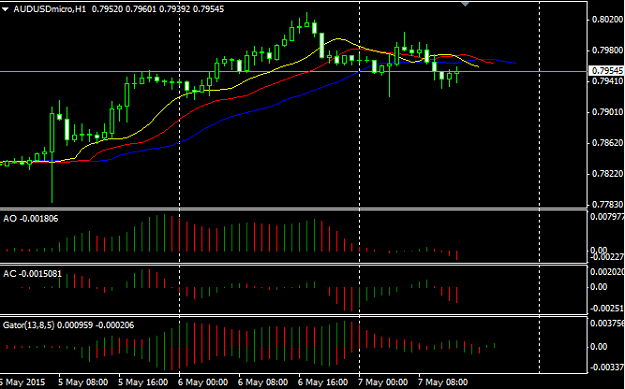Select the current price label 0.79545
Screen dimensions: 625x389
pos(607,71)
